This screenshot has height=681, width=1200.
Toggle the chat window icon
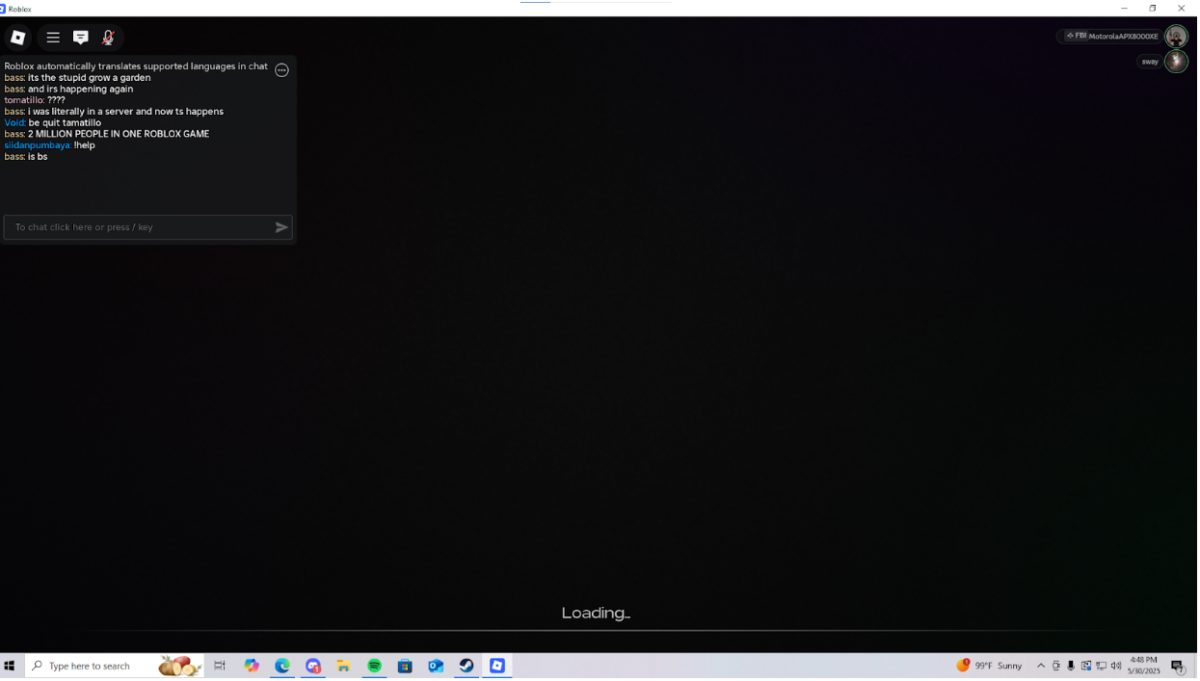pyautogui.click(x=81, y=38)
